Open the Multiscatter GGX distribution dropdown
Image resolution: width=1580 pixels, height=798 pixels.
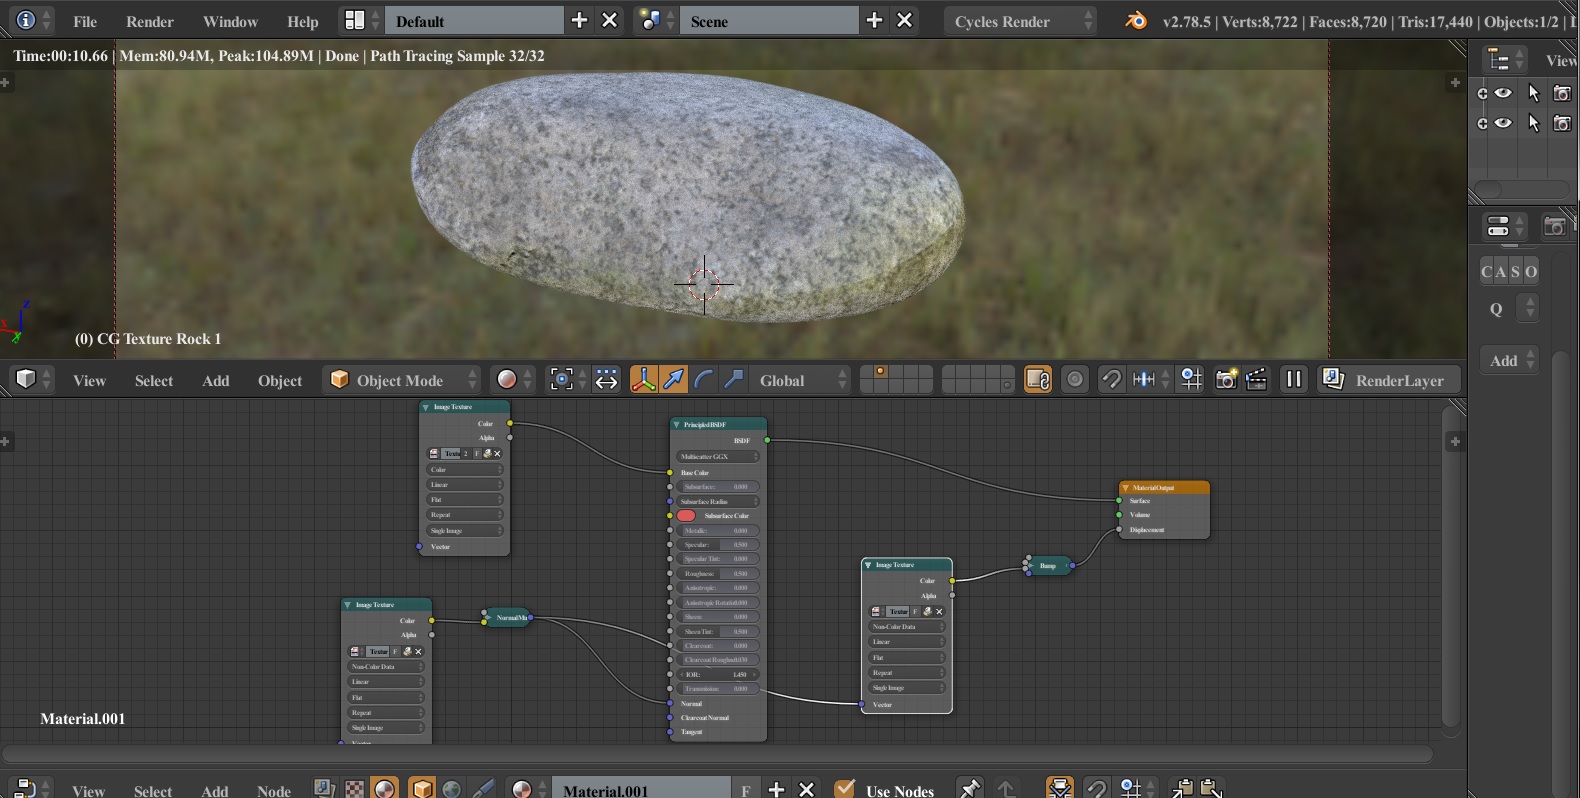[718, 457]
